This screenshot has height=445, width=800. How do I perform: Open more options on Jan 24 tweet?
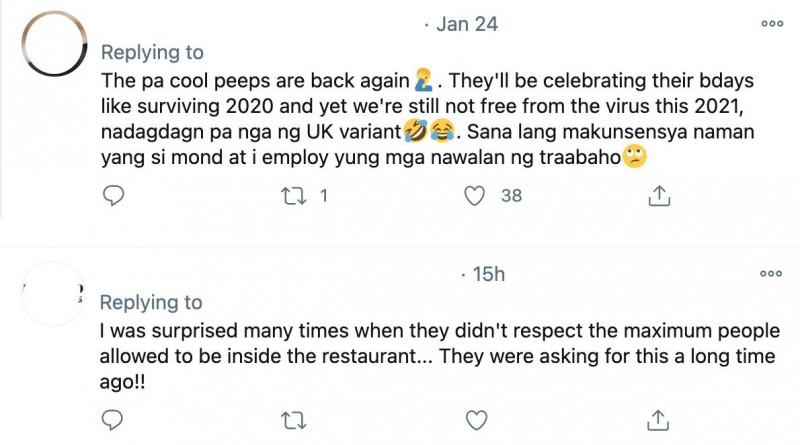771,24
